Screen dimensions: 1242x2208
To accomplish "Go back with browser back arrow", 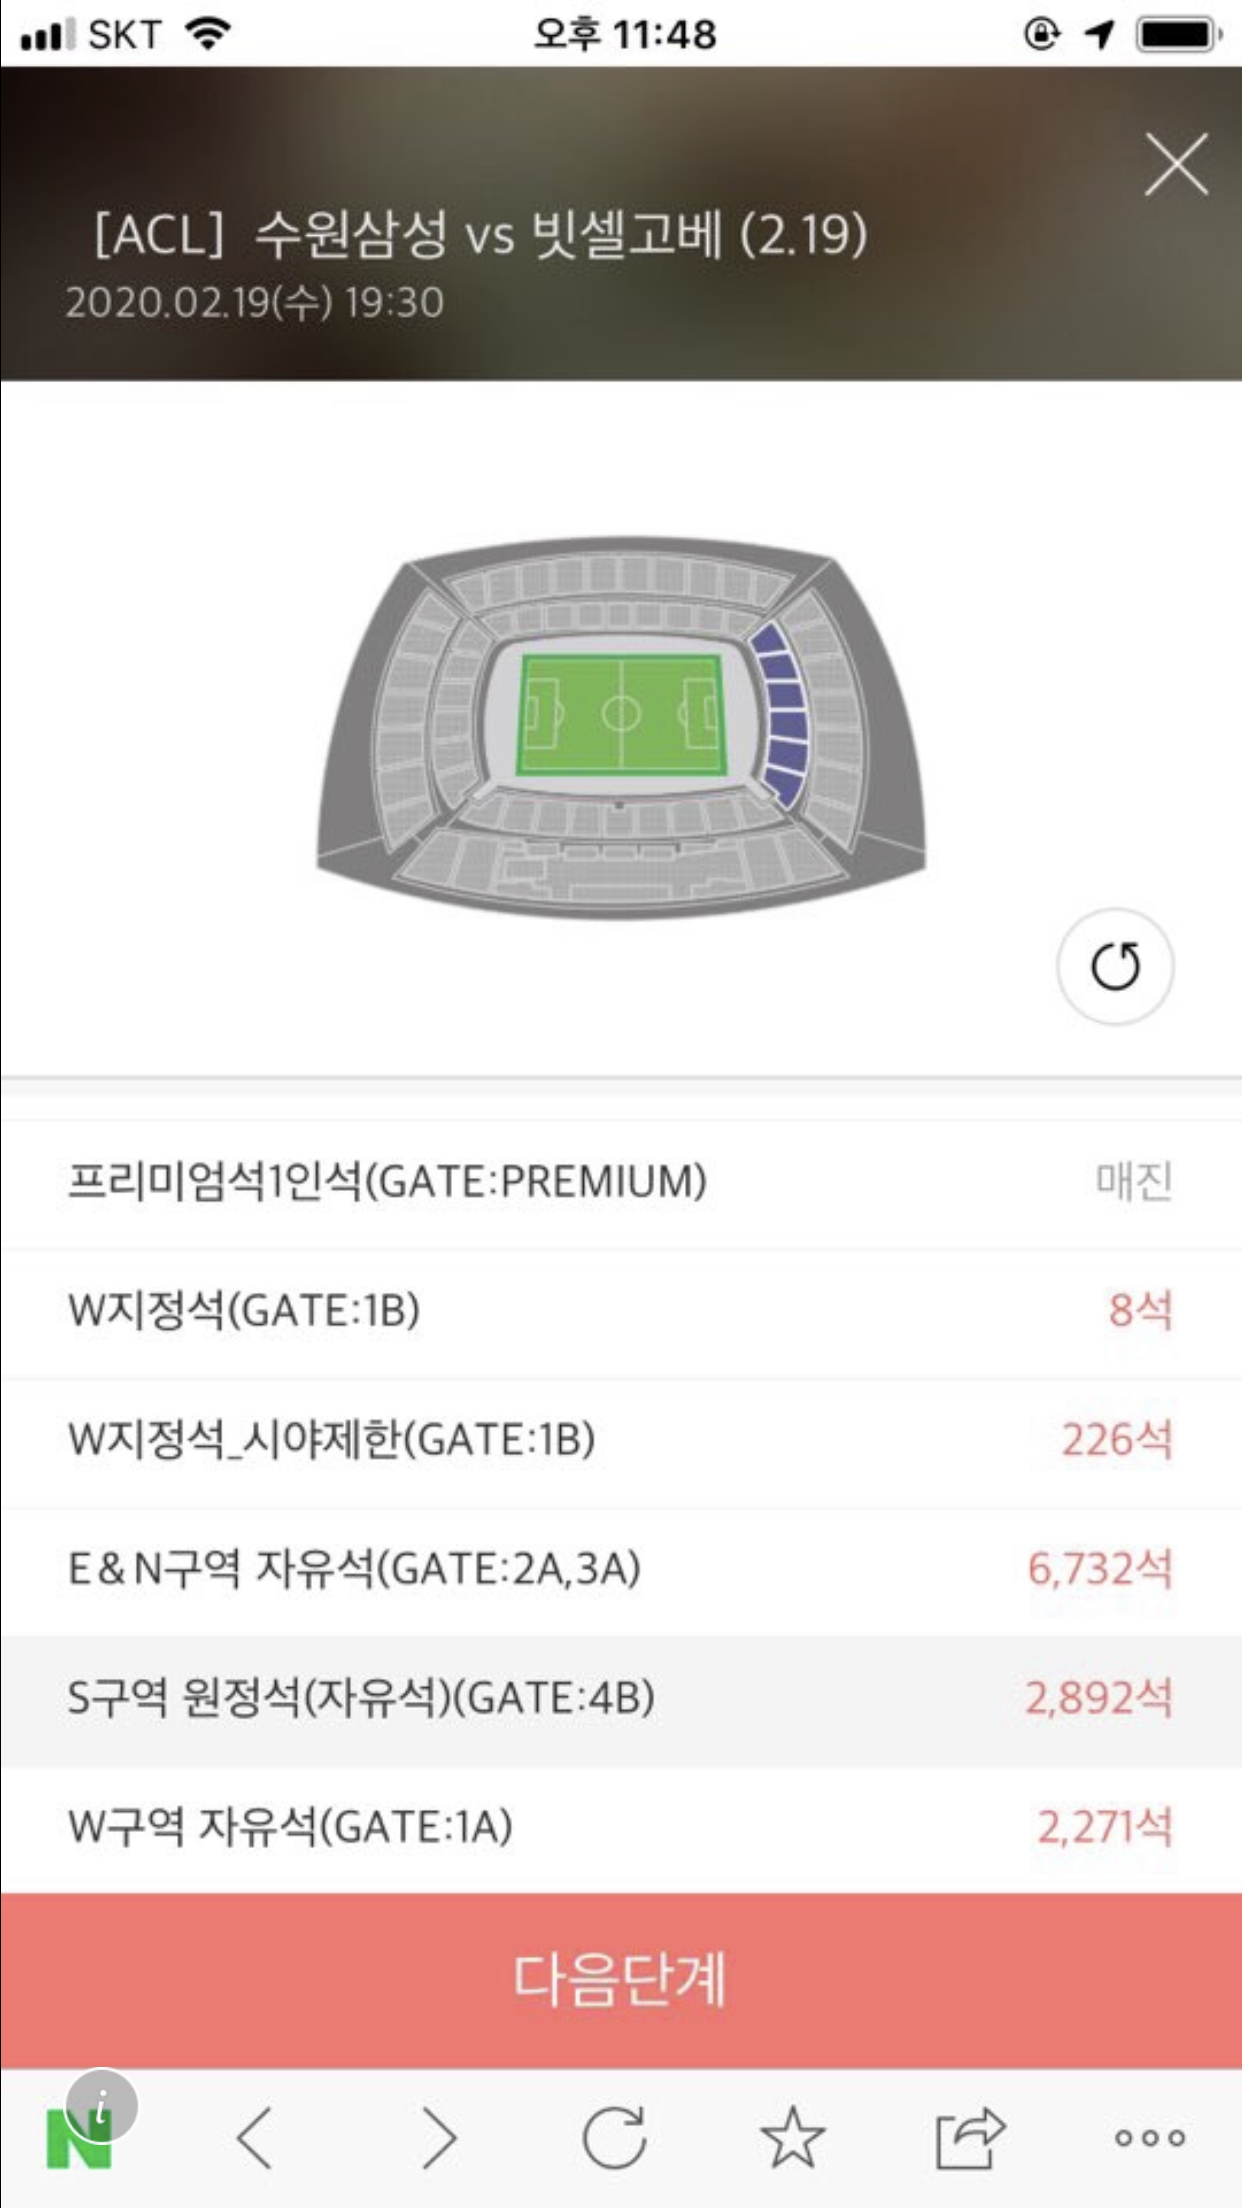I will click(x=255, y=2138).
